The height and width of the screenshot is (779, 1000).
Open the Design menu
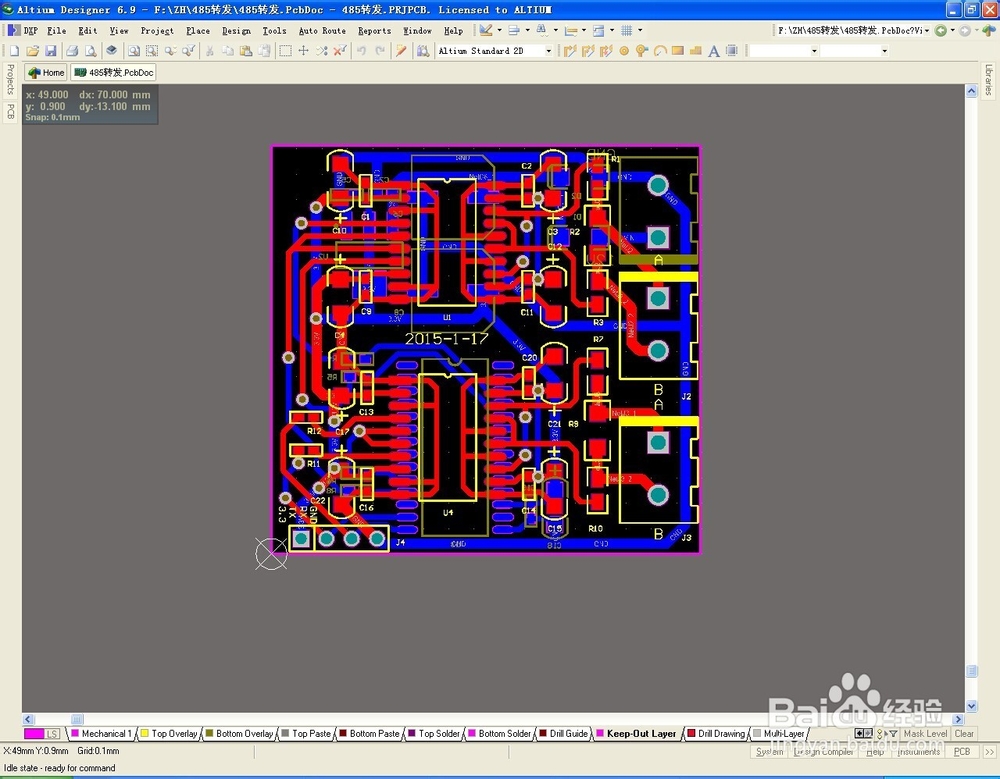[236, 31]
